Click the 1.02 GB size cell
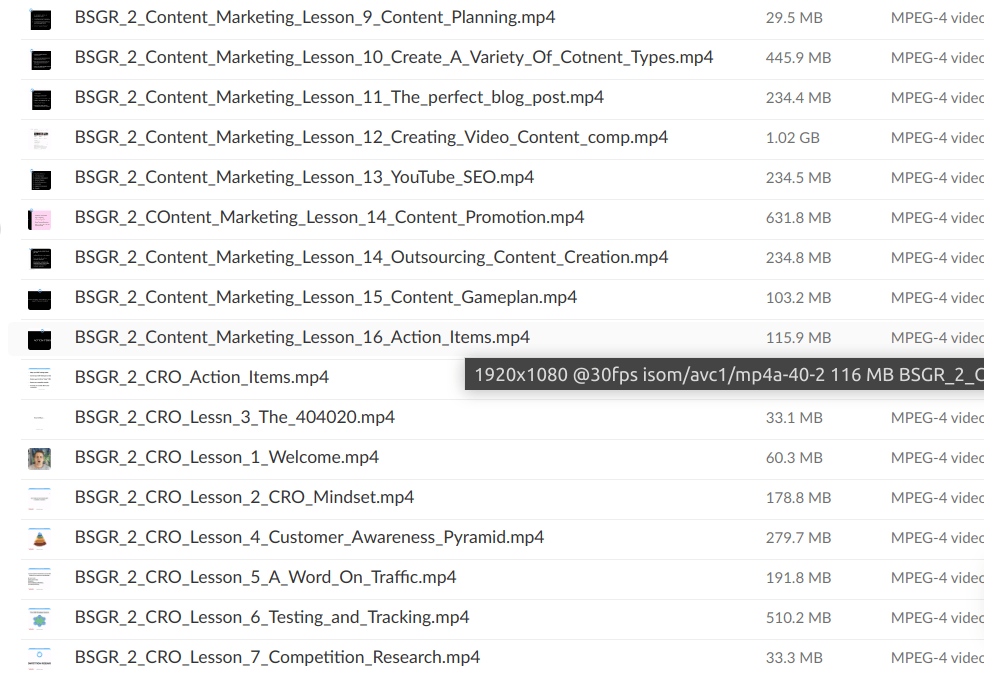 point(792,137)
